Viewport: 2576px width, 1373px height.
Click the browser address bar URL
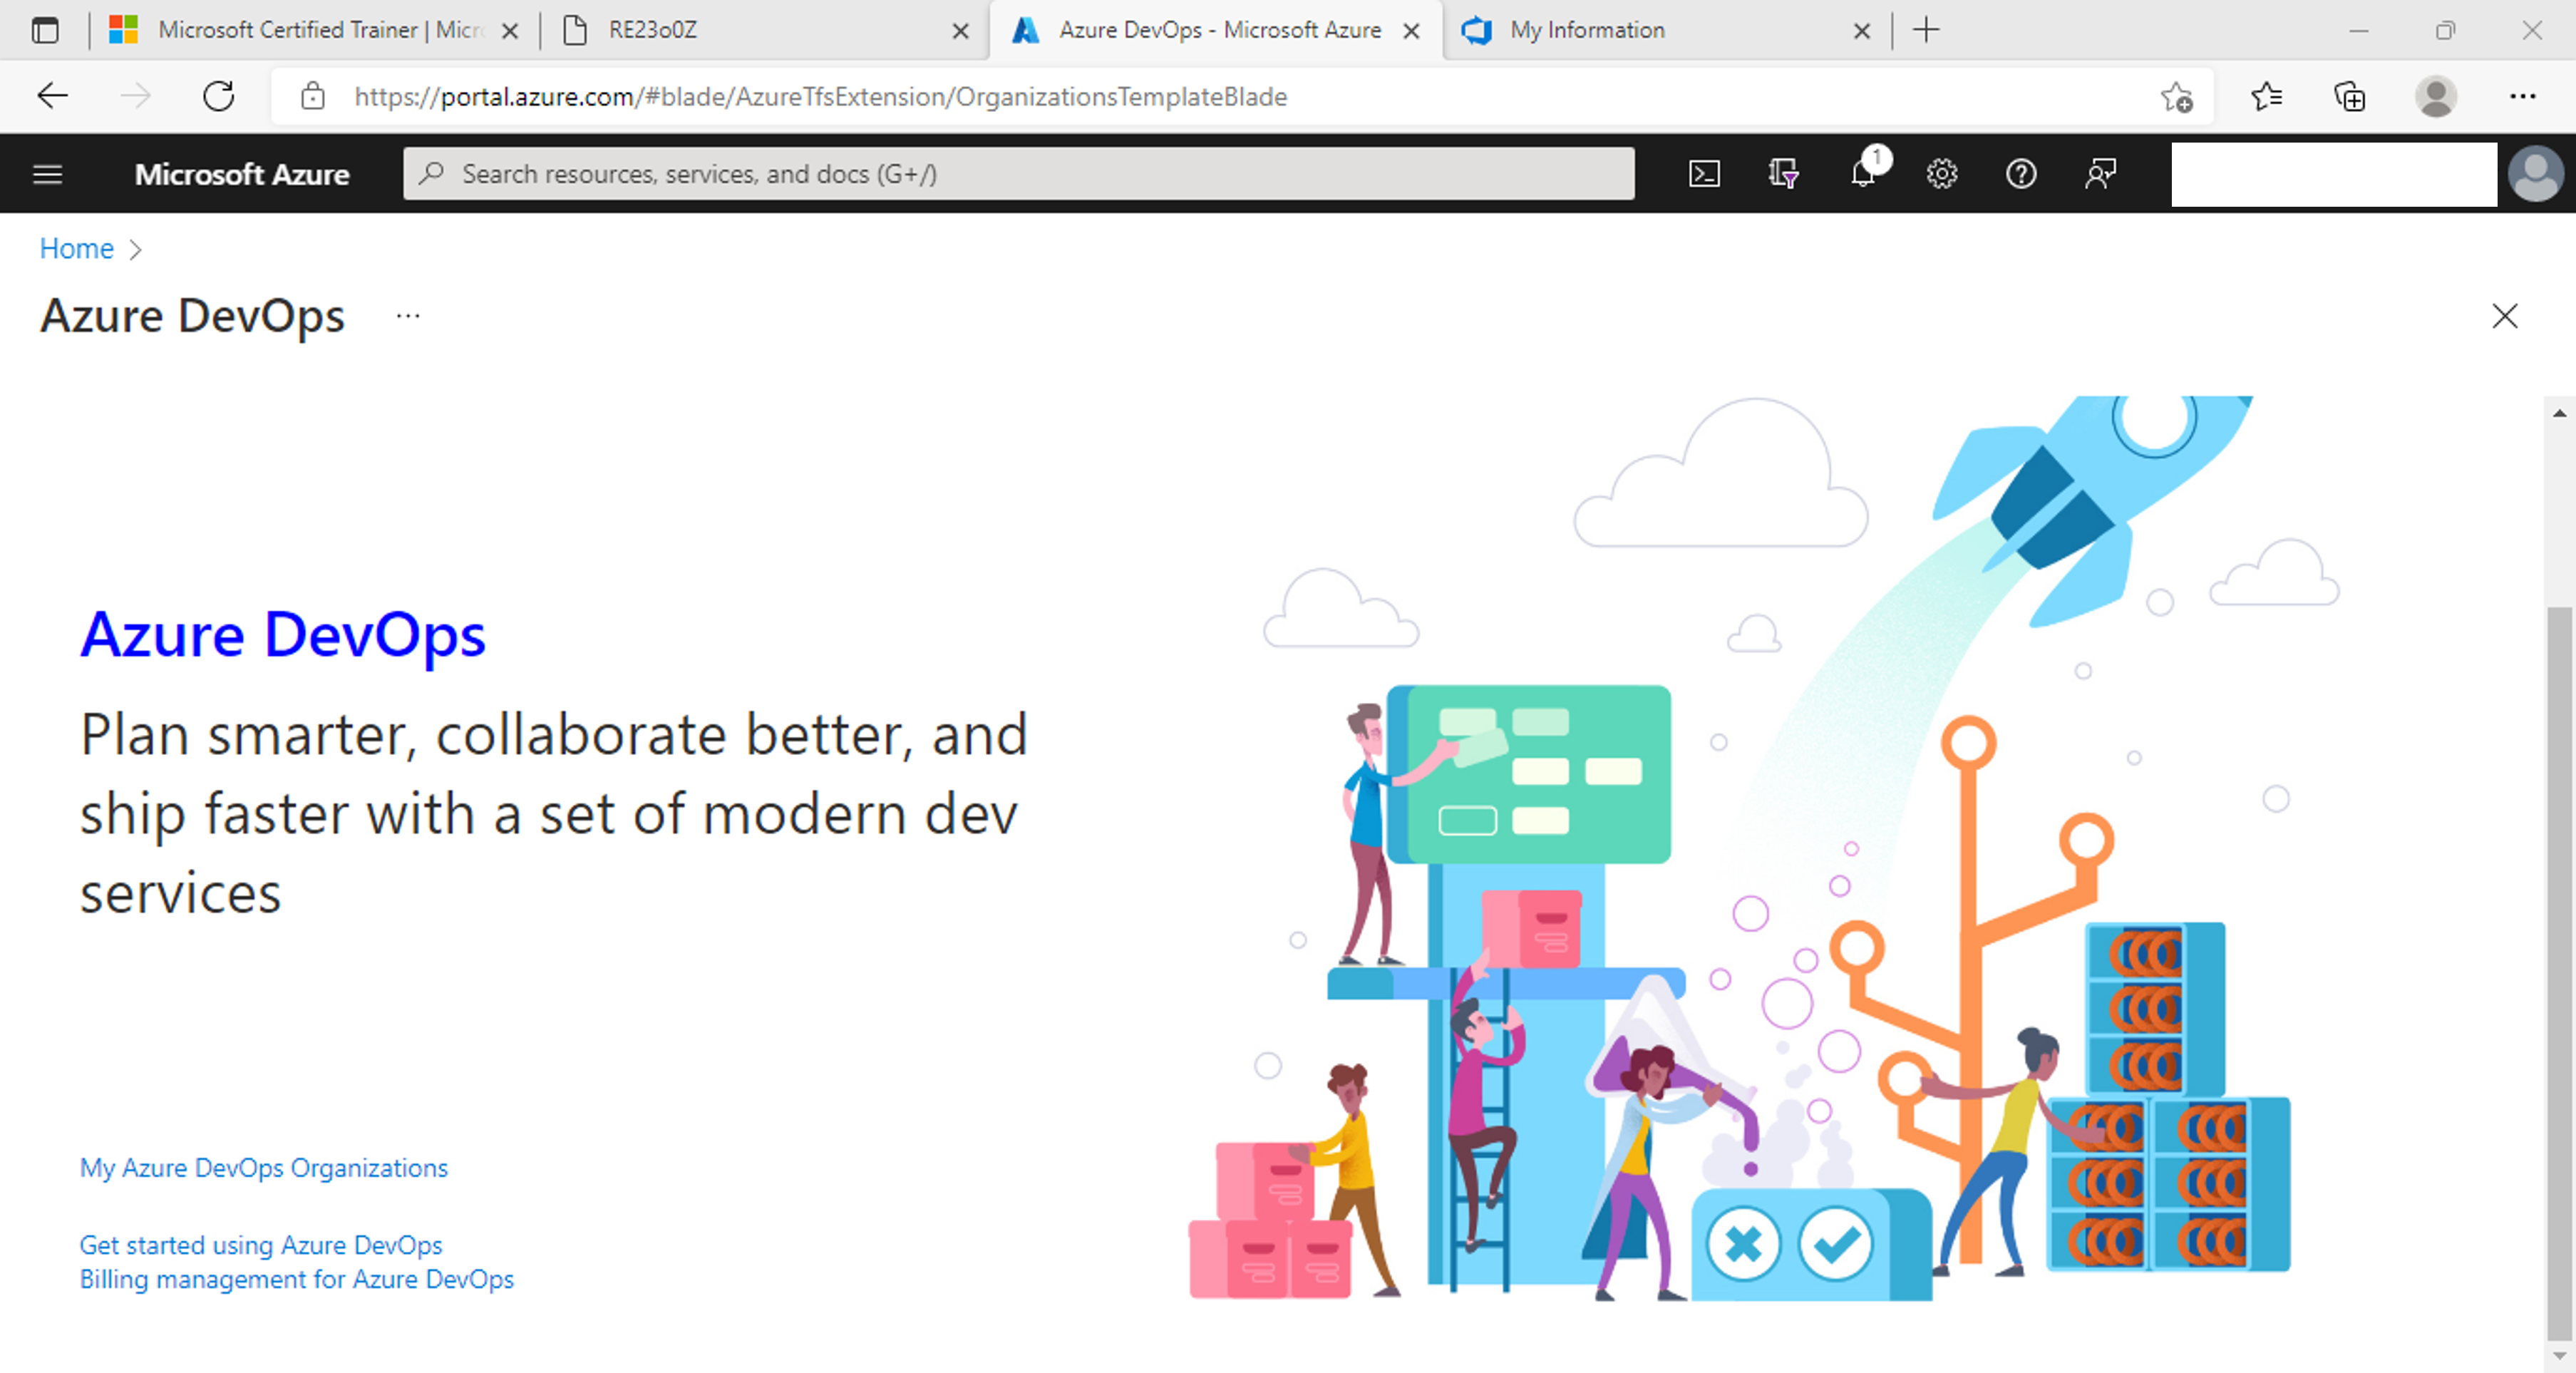coord(820,97)
